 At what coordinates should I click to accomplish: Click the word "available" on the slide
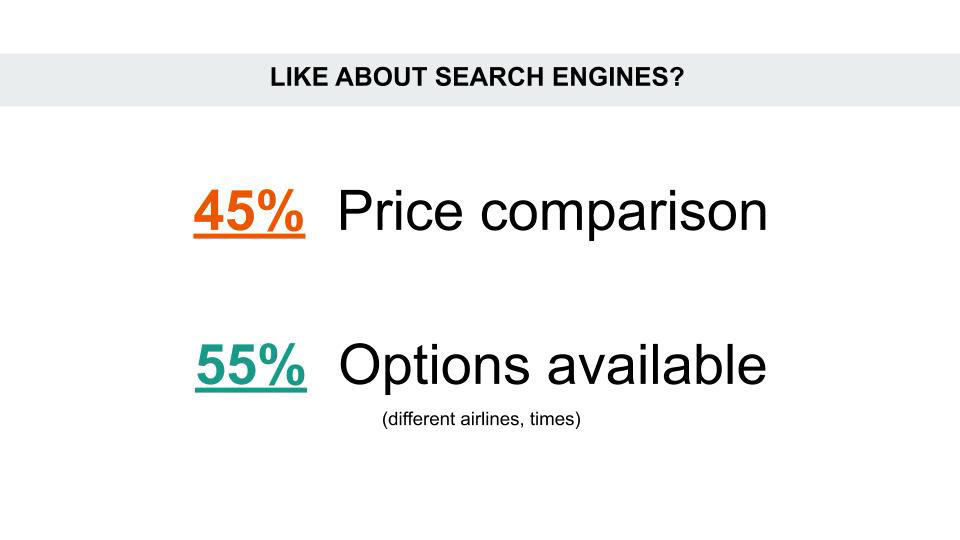pyautogui.click(x=656, y=365)
